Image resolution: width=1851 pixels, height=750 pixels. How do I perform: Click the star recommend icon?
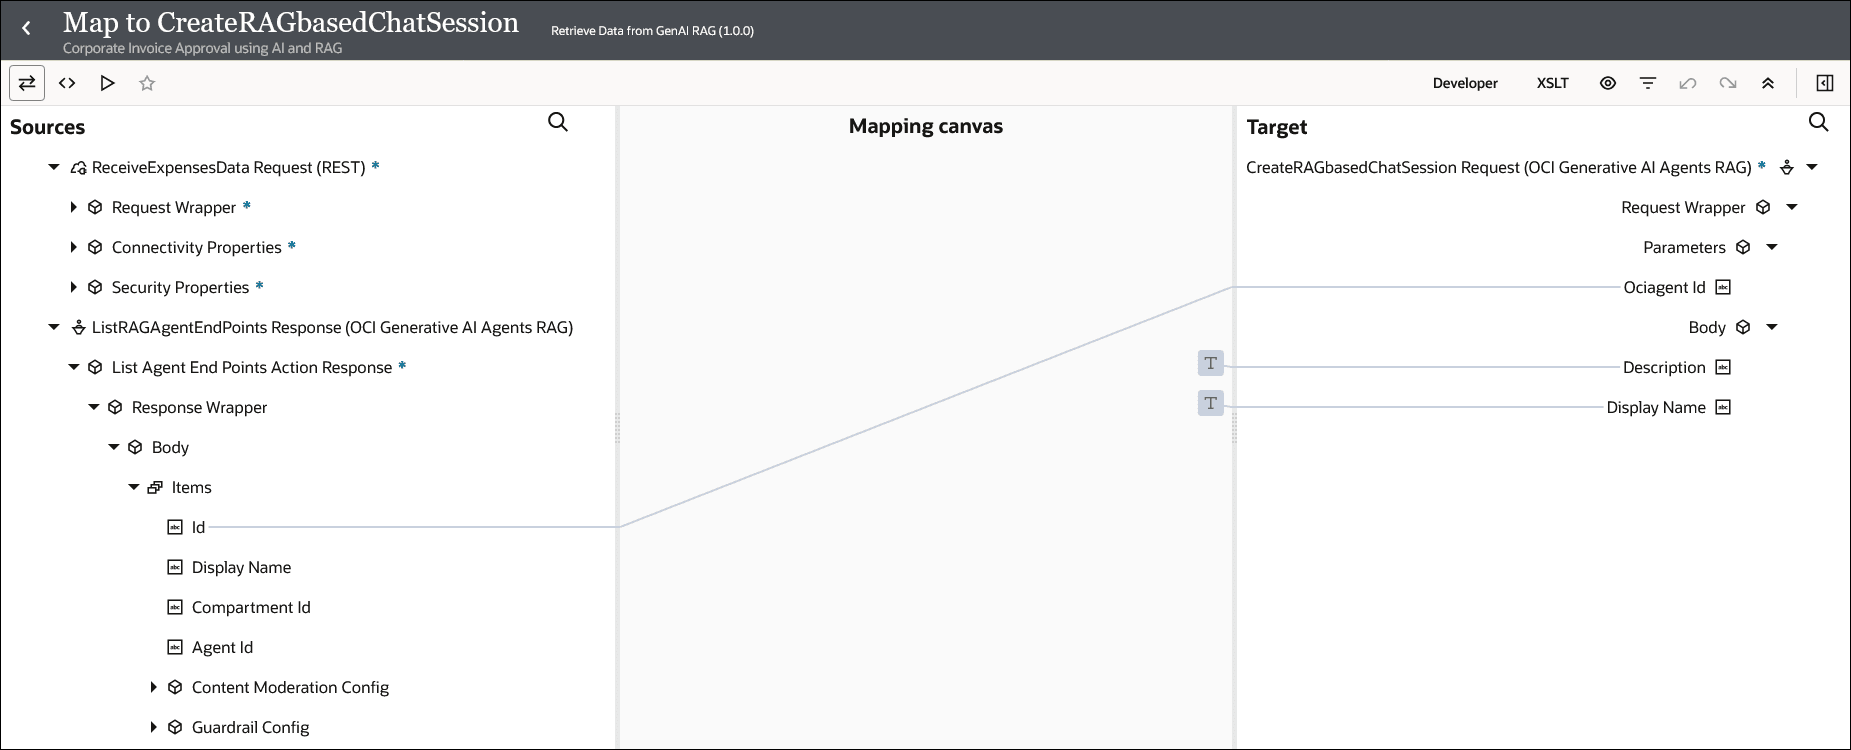[147, 83]
